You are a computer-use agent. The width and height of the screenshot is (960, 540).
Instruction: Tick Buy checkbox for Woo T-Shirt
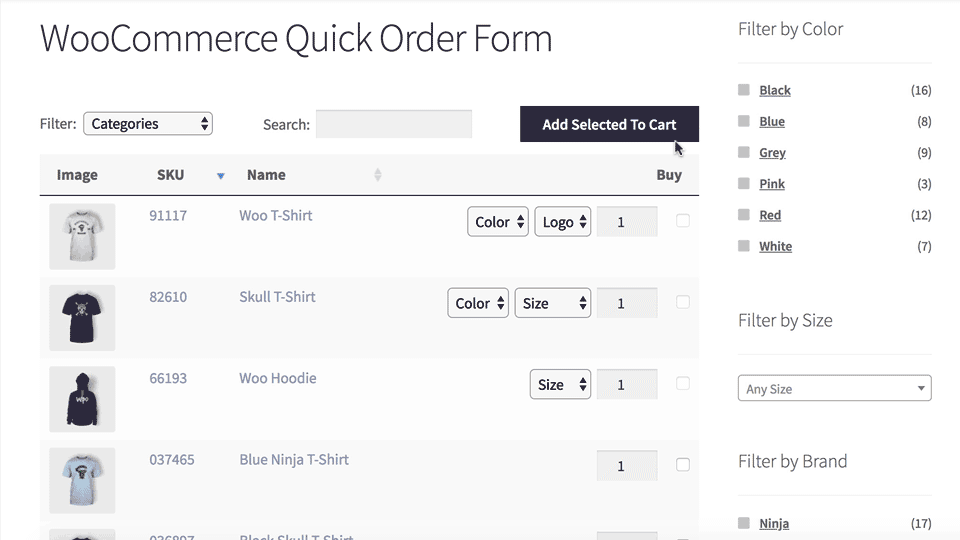(x=683, y=220)
